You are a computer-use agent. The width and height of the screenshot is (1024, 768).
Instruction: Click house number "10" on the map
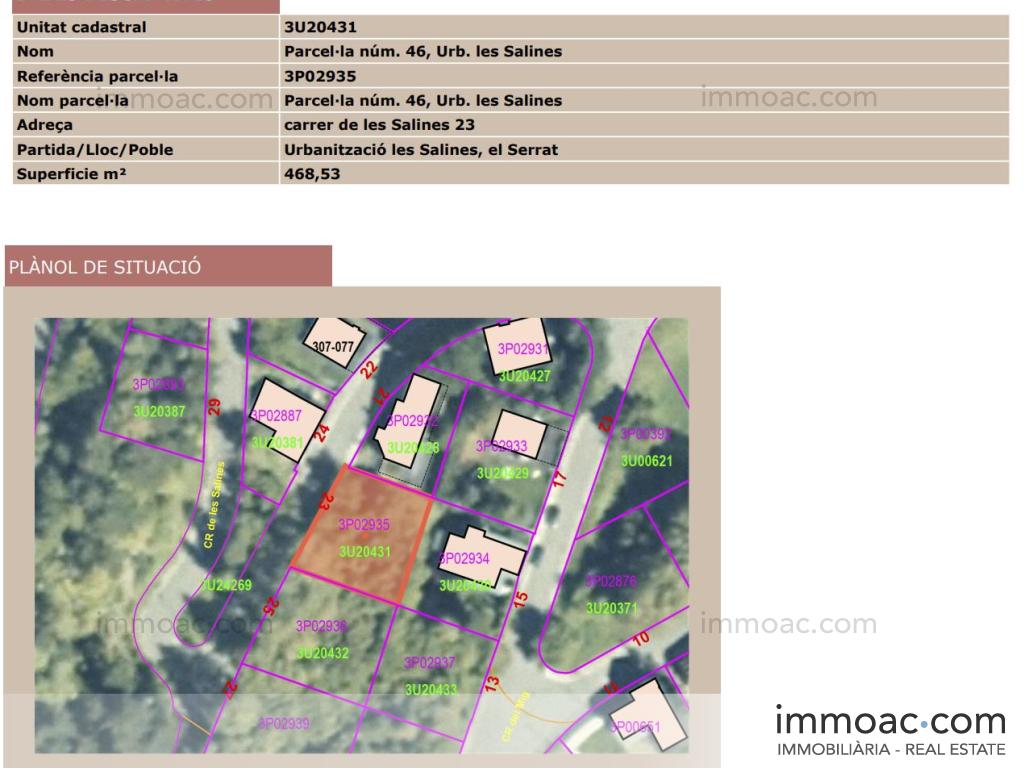coord(641,638)
